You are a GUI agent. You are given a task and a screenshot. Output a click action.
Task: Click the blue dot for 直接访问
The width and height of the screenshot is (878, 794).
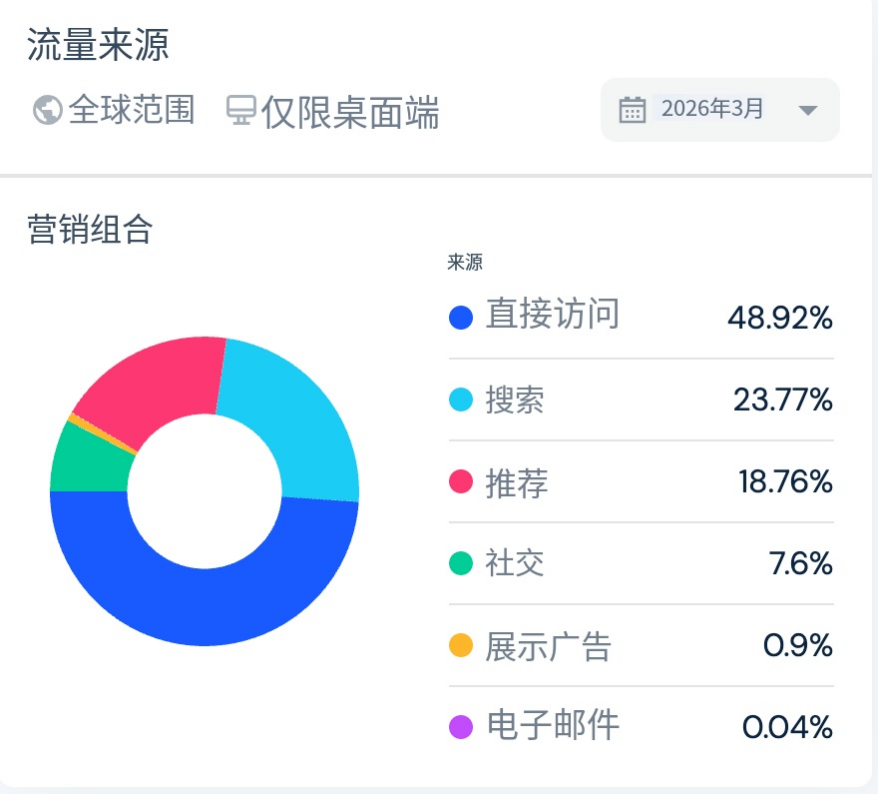pyautogui.click(x=461, y=317)
